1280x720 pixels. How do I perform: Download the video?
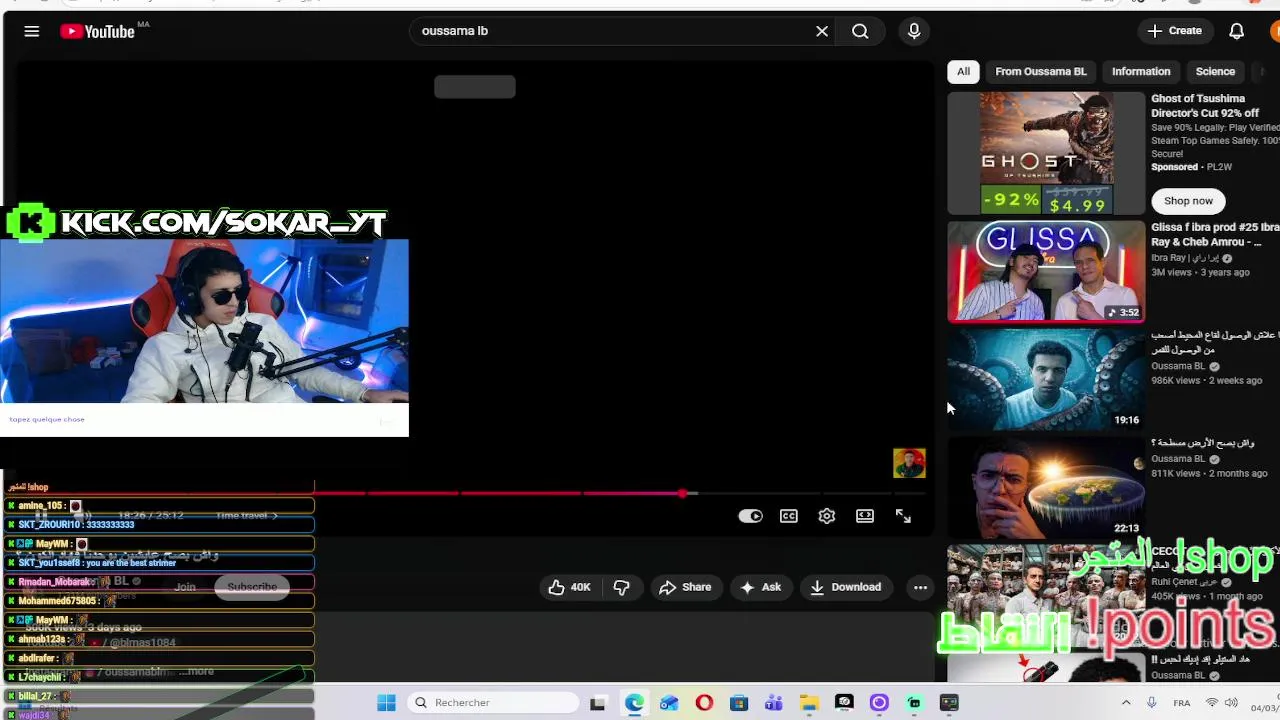pyautogui.click(x=846, y=587)
